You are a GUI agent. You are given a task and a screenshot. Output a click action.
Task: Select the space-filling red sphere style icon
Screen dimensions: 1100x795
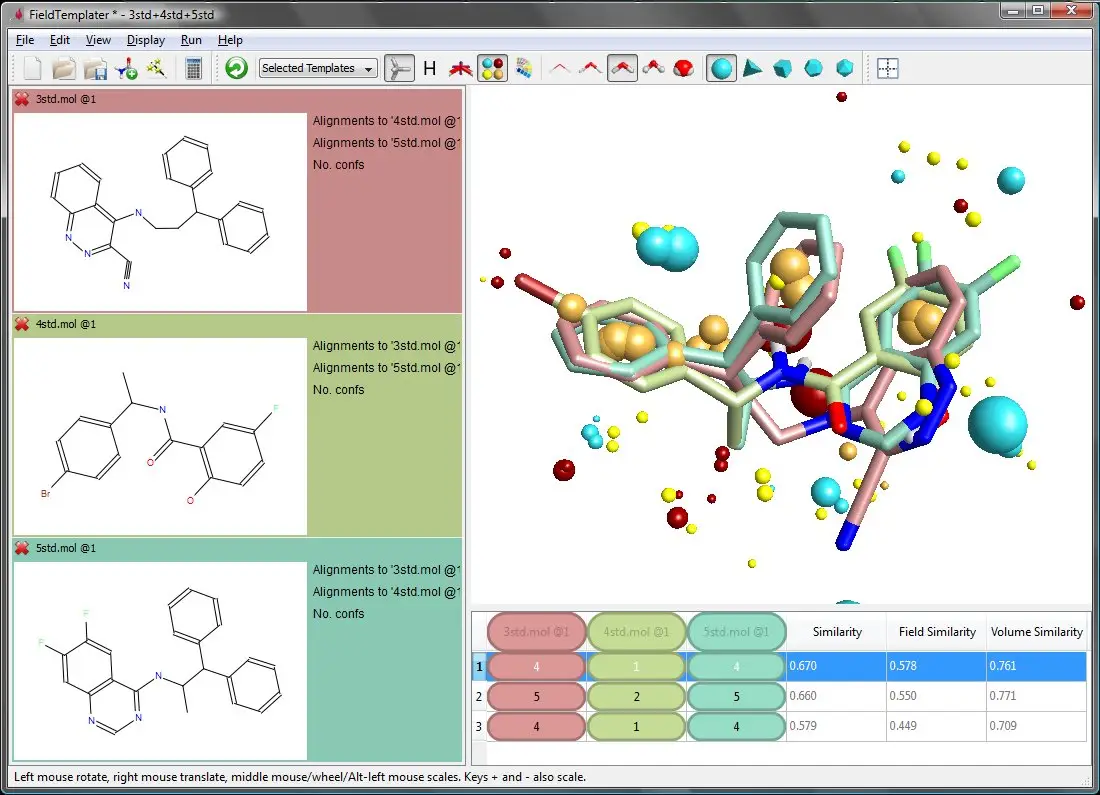(683, 68)
